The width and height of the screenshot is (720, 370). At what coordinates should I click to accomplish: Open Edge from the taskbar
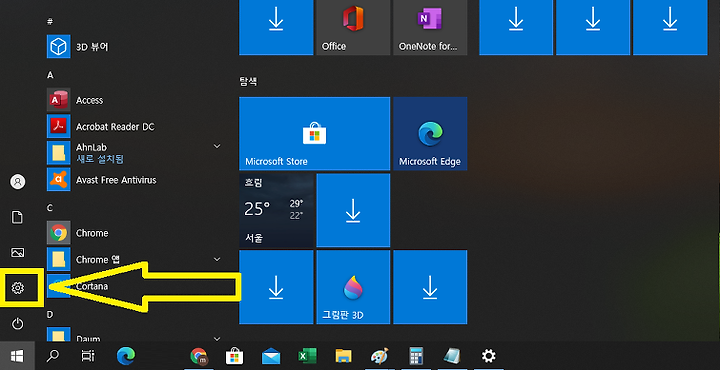point(126,356)
